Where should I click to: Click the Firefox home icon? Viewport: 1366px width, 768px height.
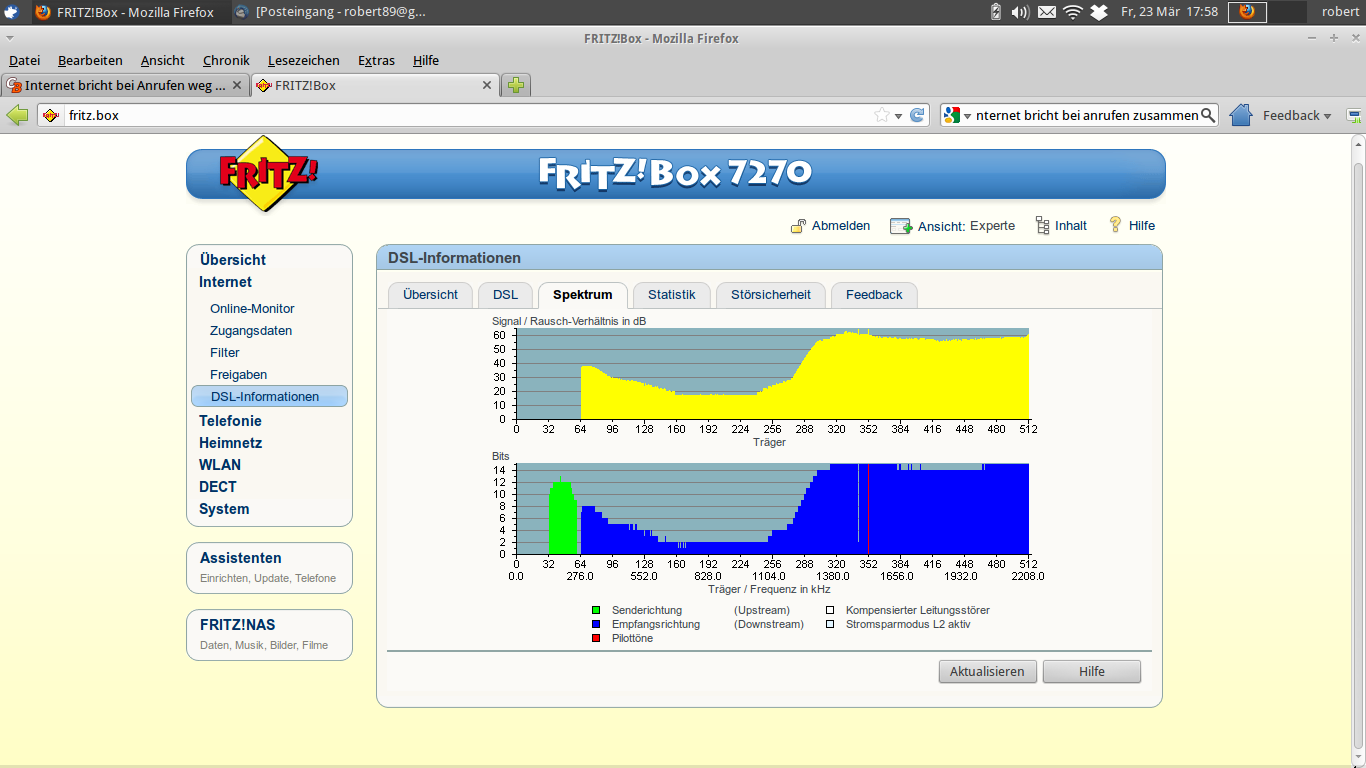1241,115
